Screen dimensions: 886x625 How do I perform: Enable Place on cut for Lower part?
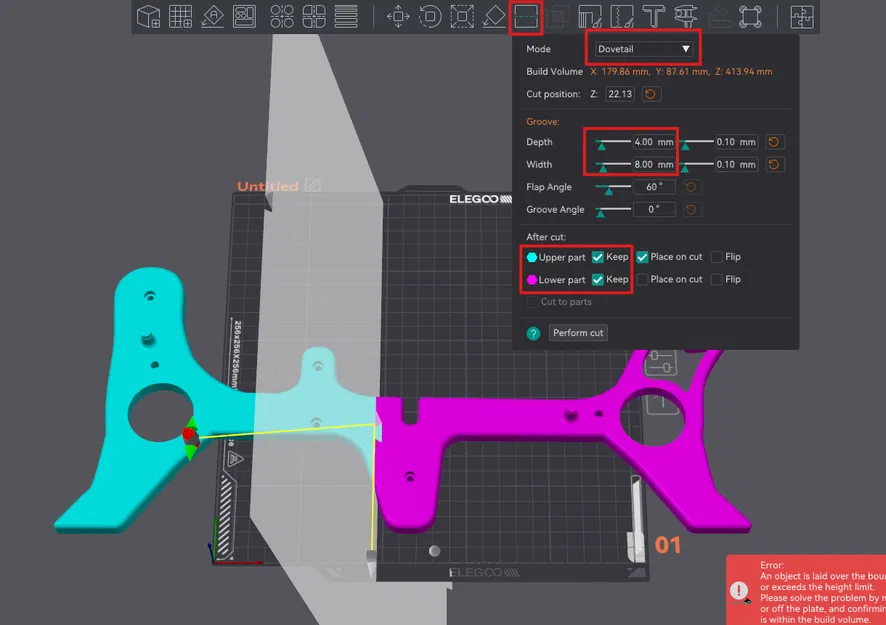[x=642, y=280]
